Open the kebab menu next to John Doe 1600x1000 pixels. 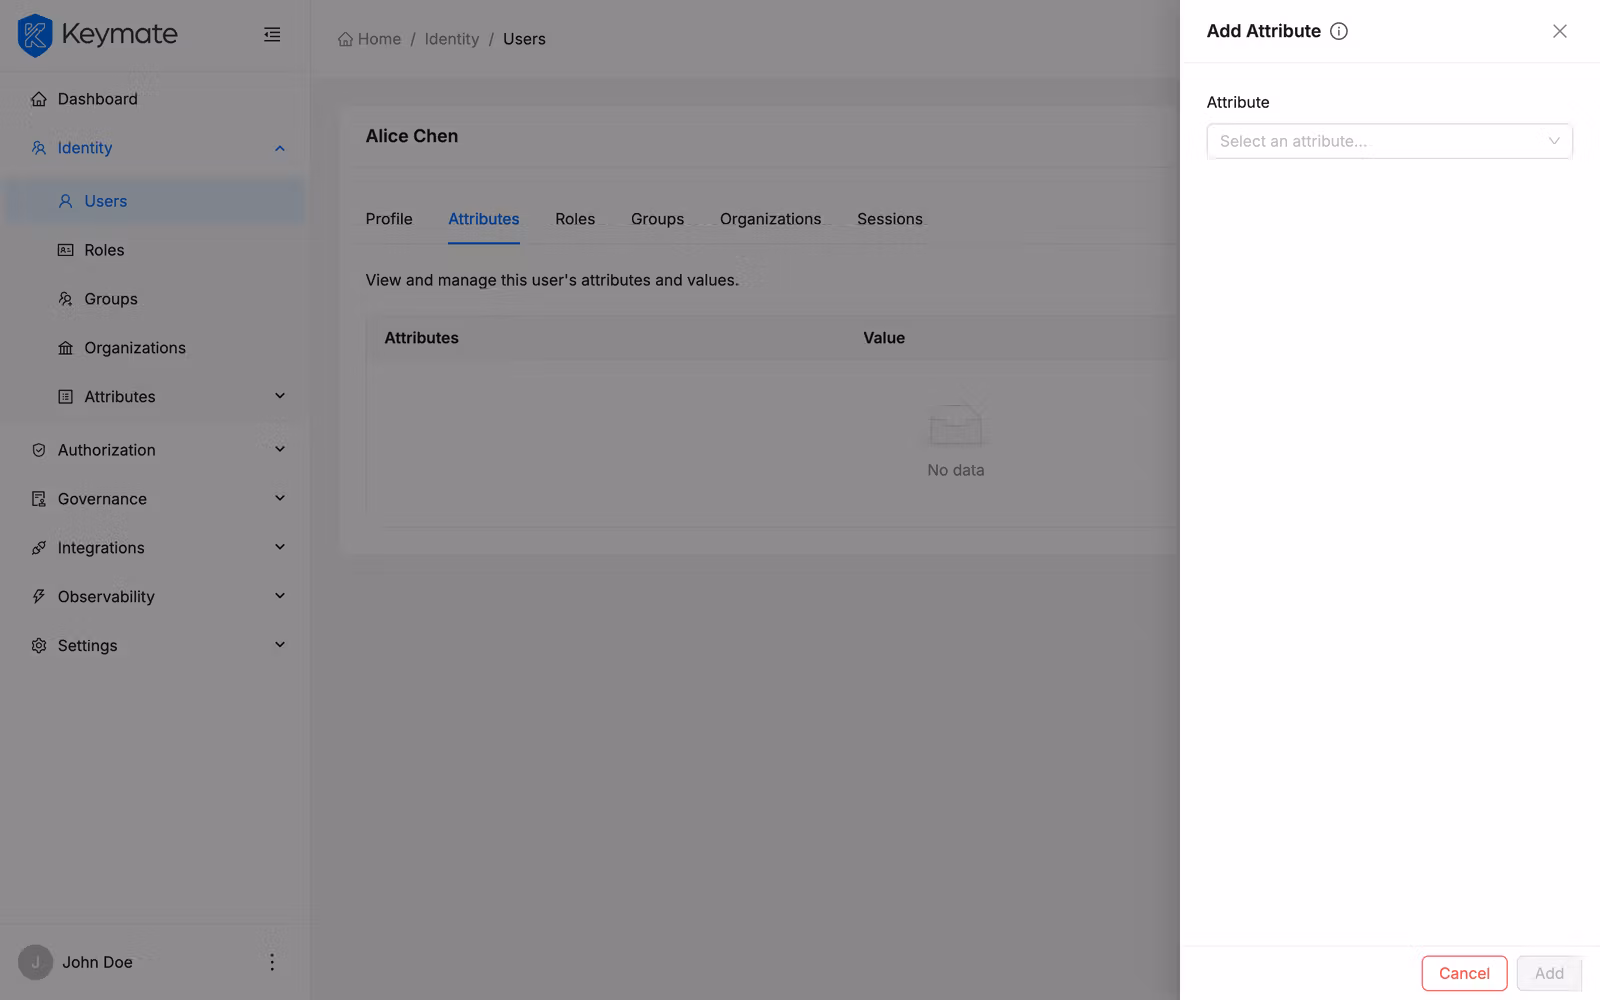[x=271, y=961]
